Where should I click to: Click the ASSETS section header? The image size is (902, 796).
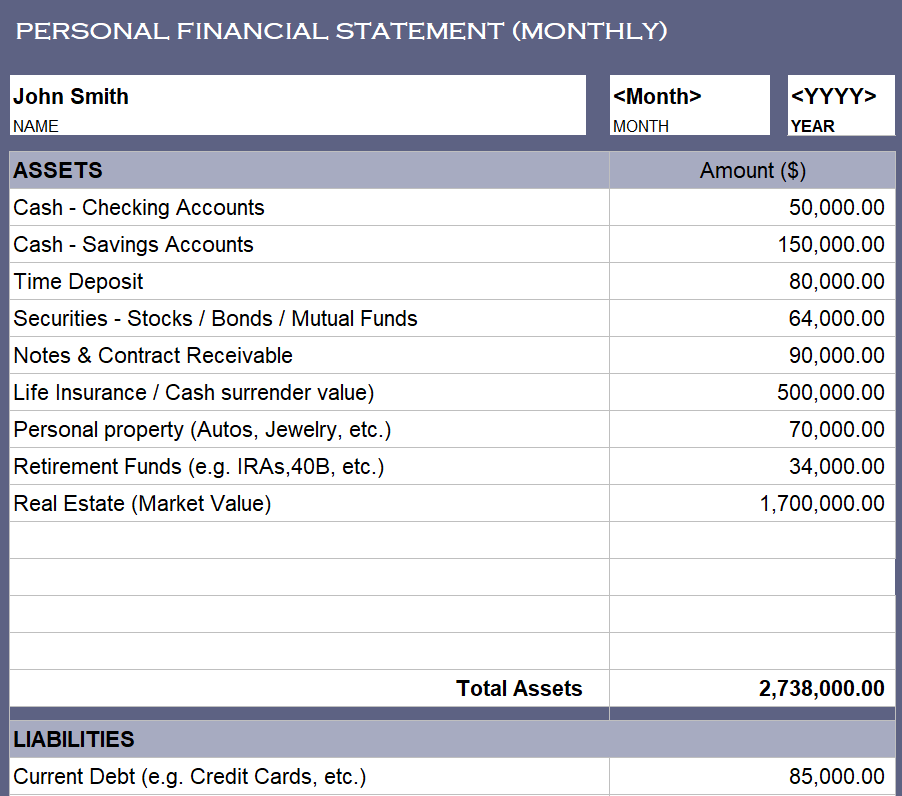click(x=58, y=171)
